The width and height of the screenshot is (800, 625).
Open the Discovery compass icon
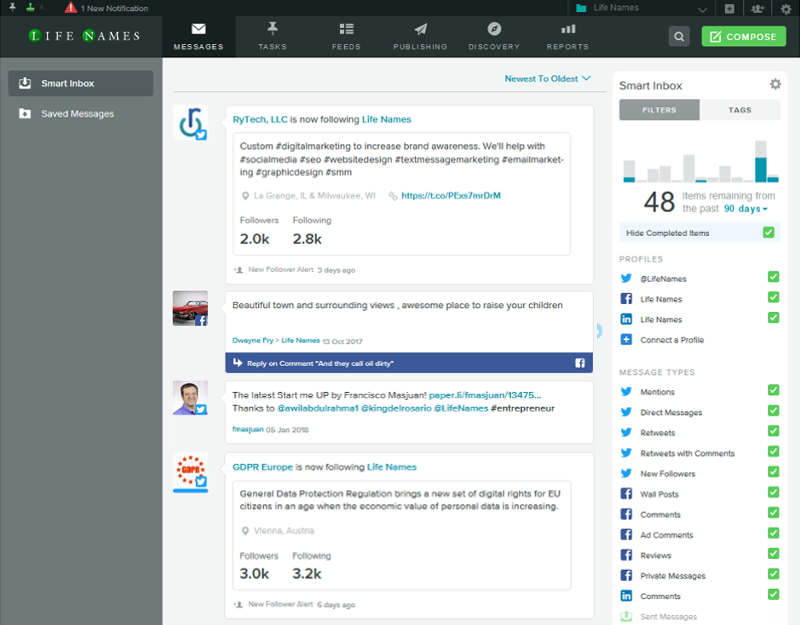click(493, 30)
